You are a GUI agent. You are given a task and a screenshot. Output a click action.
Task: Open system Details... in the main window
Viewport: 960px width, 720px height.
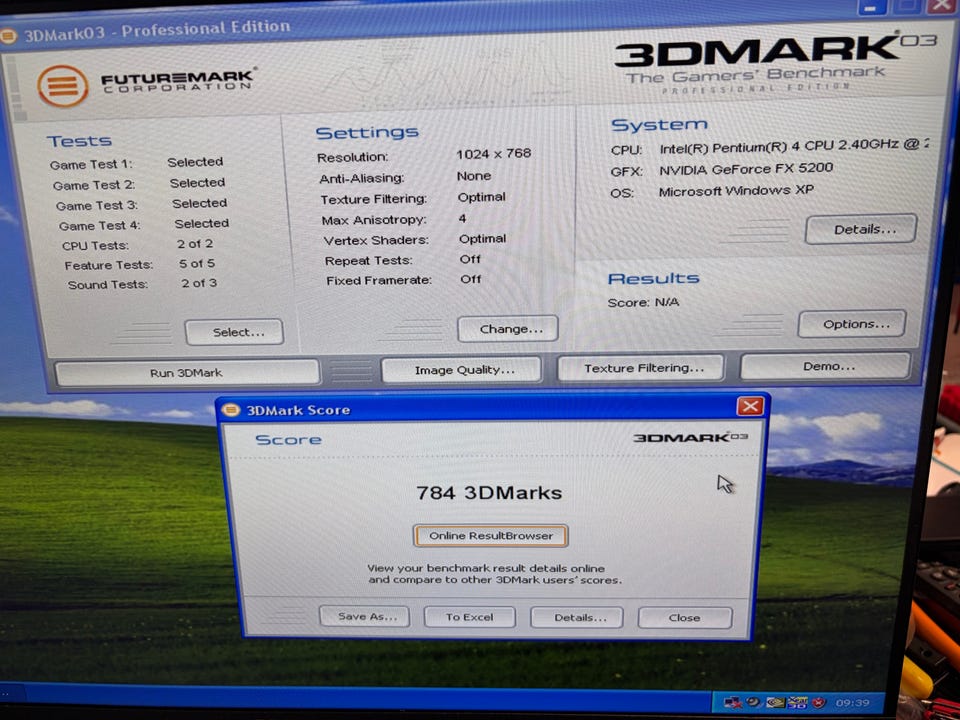tap(861, 229)
